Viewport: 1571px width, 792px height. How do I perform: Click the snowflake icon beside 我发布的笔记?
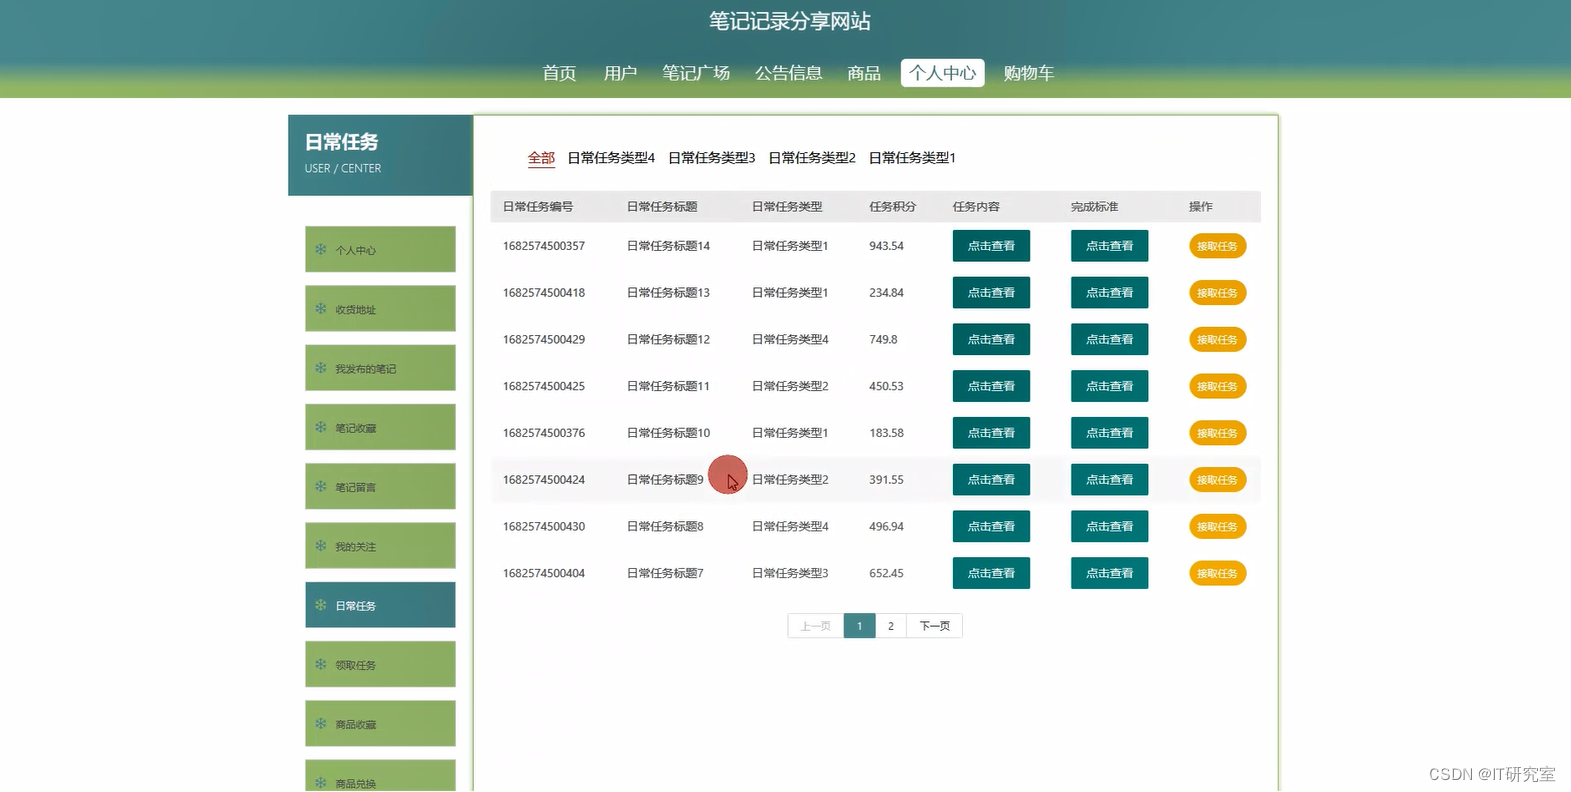coord(321,368)
